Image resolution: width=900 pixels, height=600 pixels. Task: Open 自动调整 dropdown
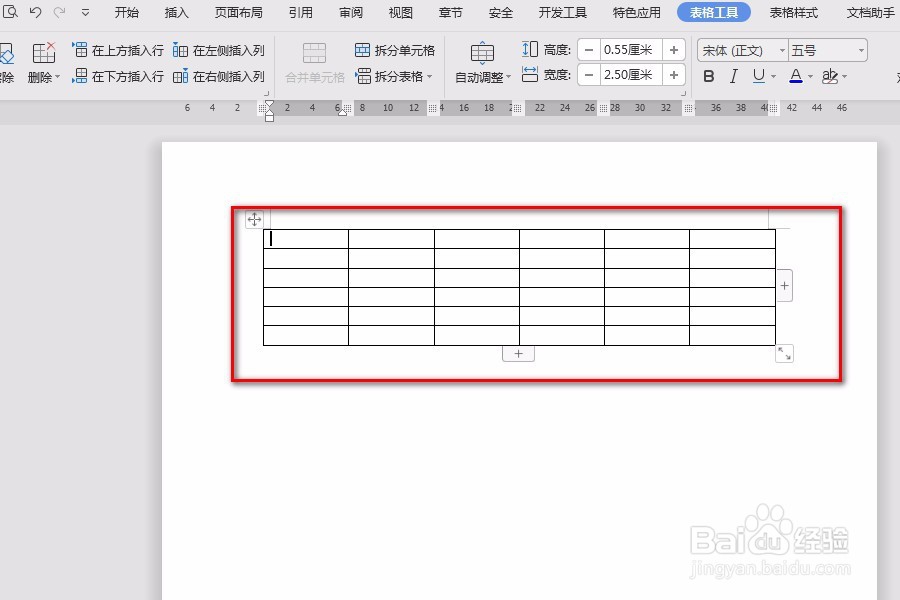483,63
